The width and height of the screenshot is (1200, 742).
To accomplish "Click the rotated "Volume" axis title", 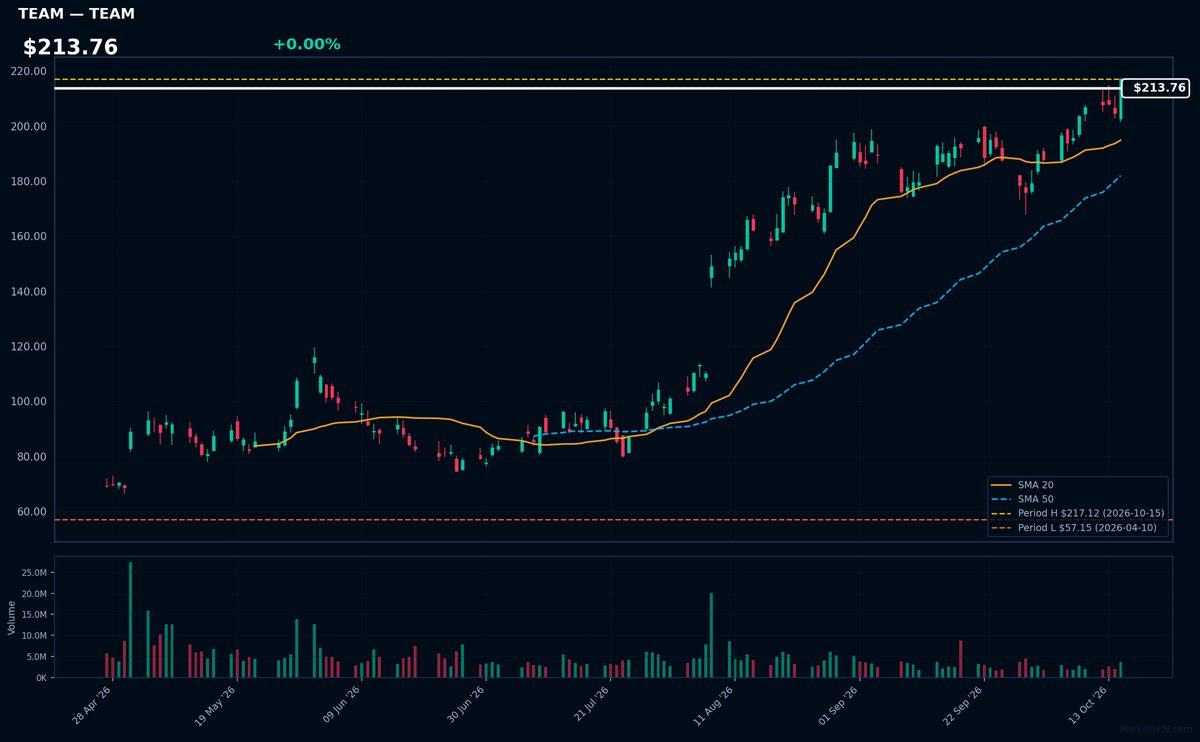I will click(11, 617).
